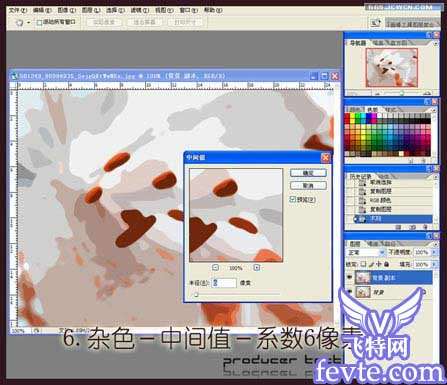Click the lock transparent pixels icon

click(x=364, y=264)
